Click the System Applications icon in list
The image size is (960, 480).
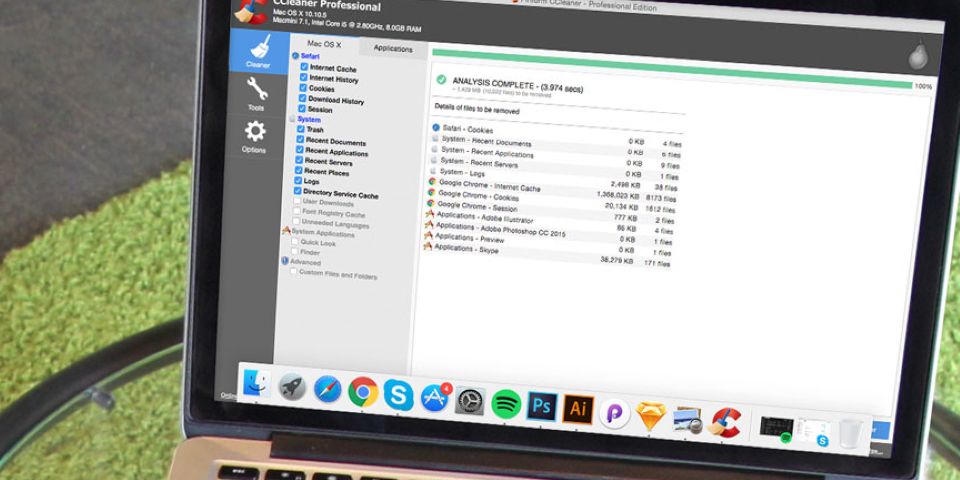point(286,231)
